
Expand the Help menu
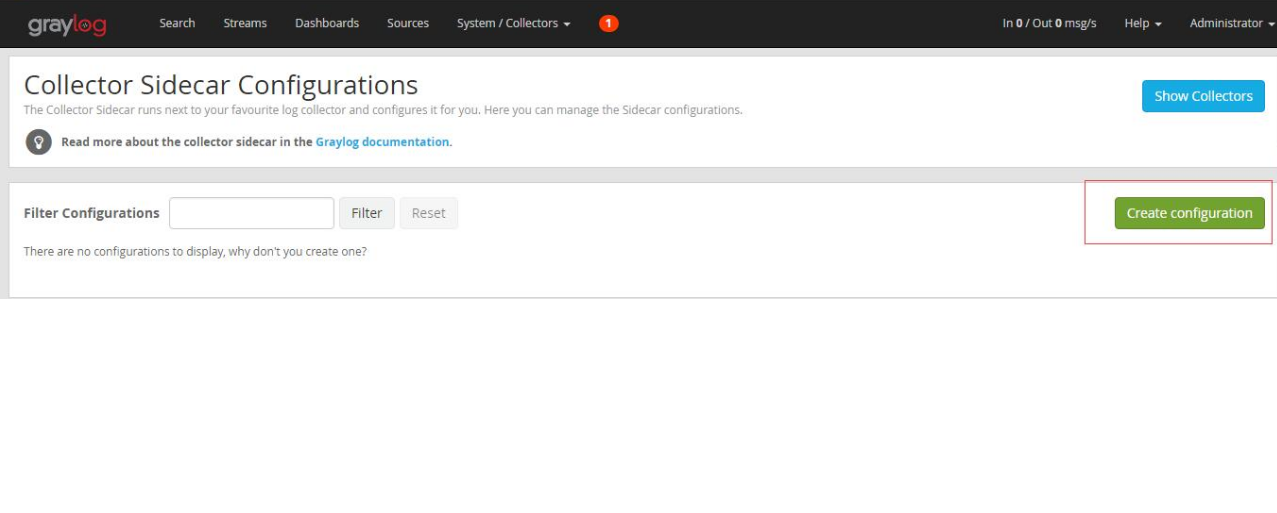[x=1143, y=23]
